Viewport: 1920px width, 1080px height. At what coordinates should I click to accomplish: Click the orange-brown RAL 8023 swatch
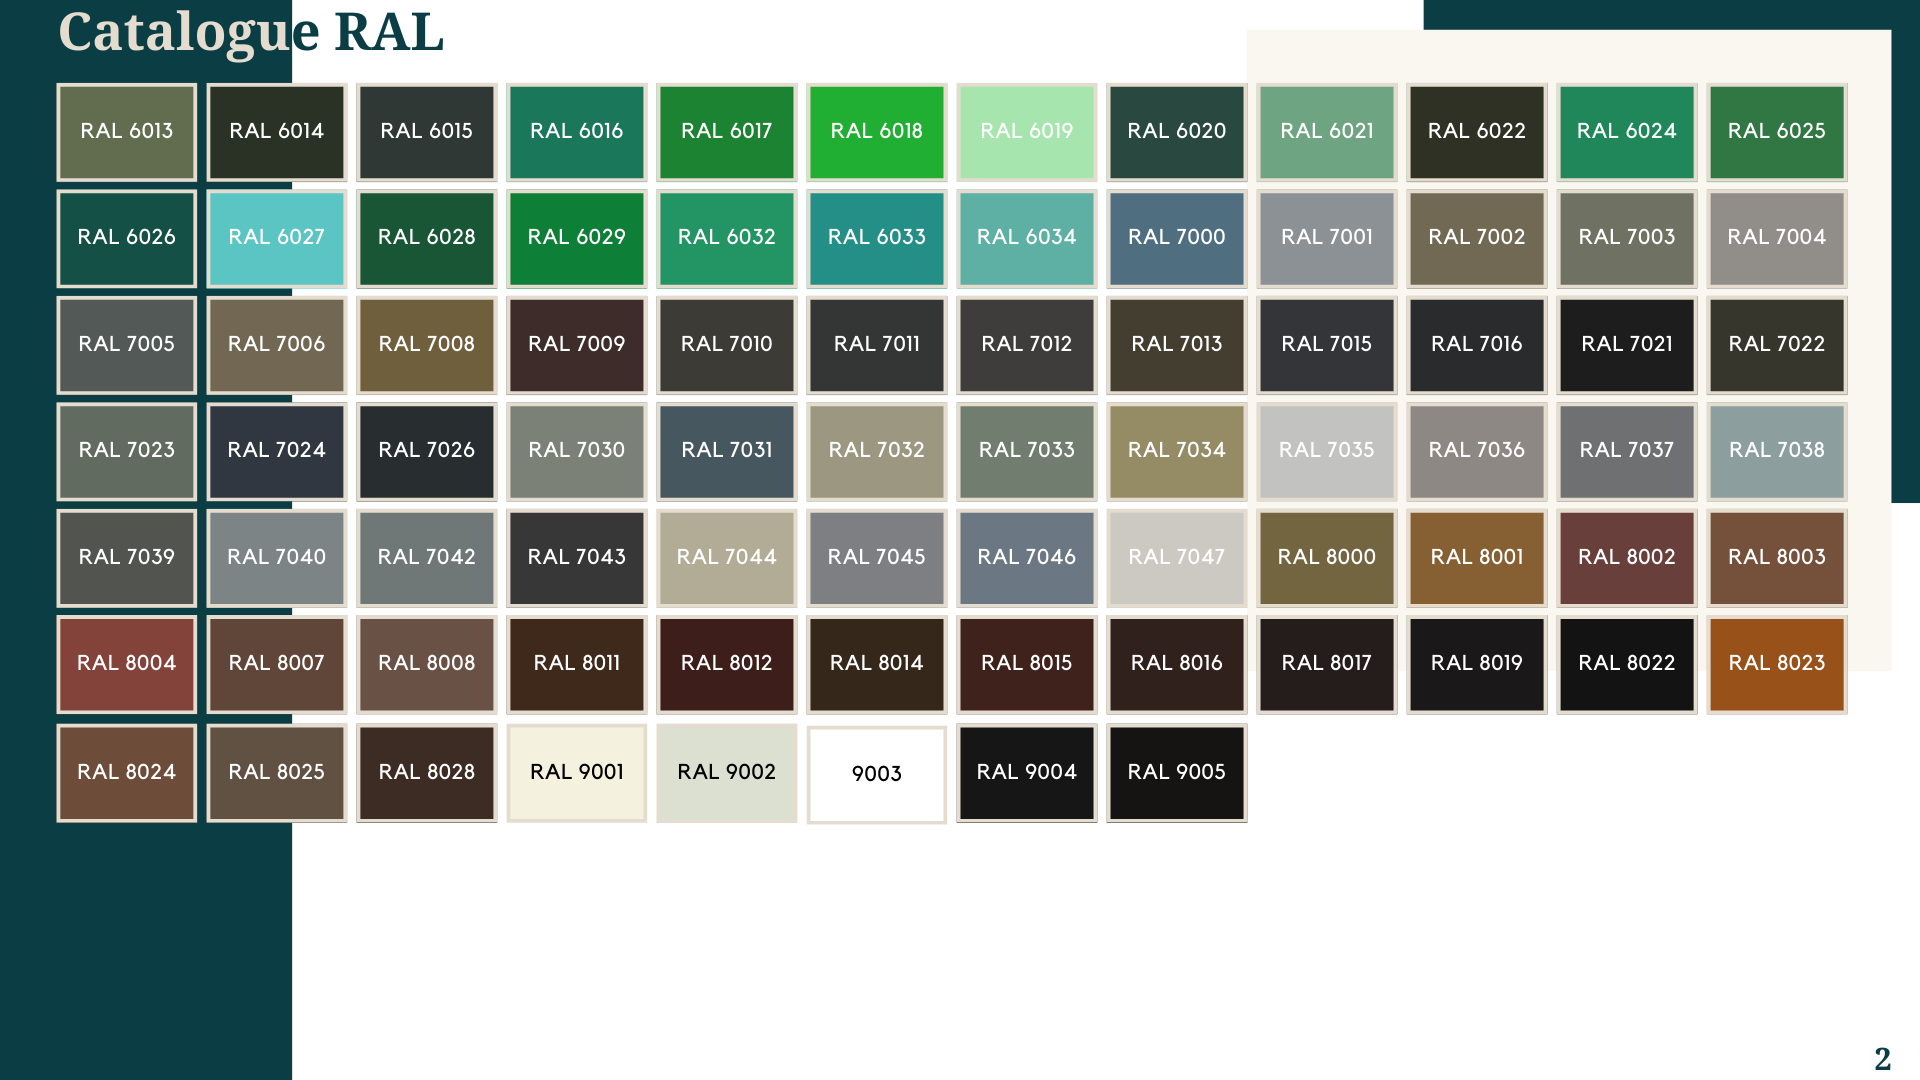[x=1777, y=664]
